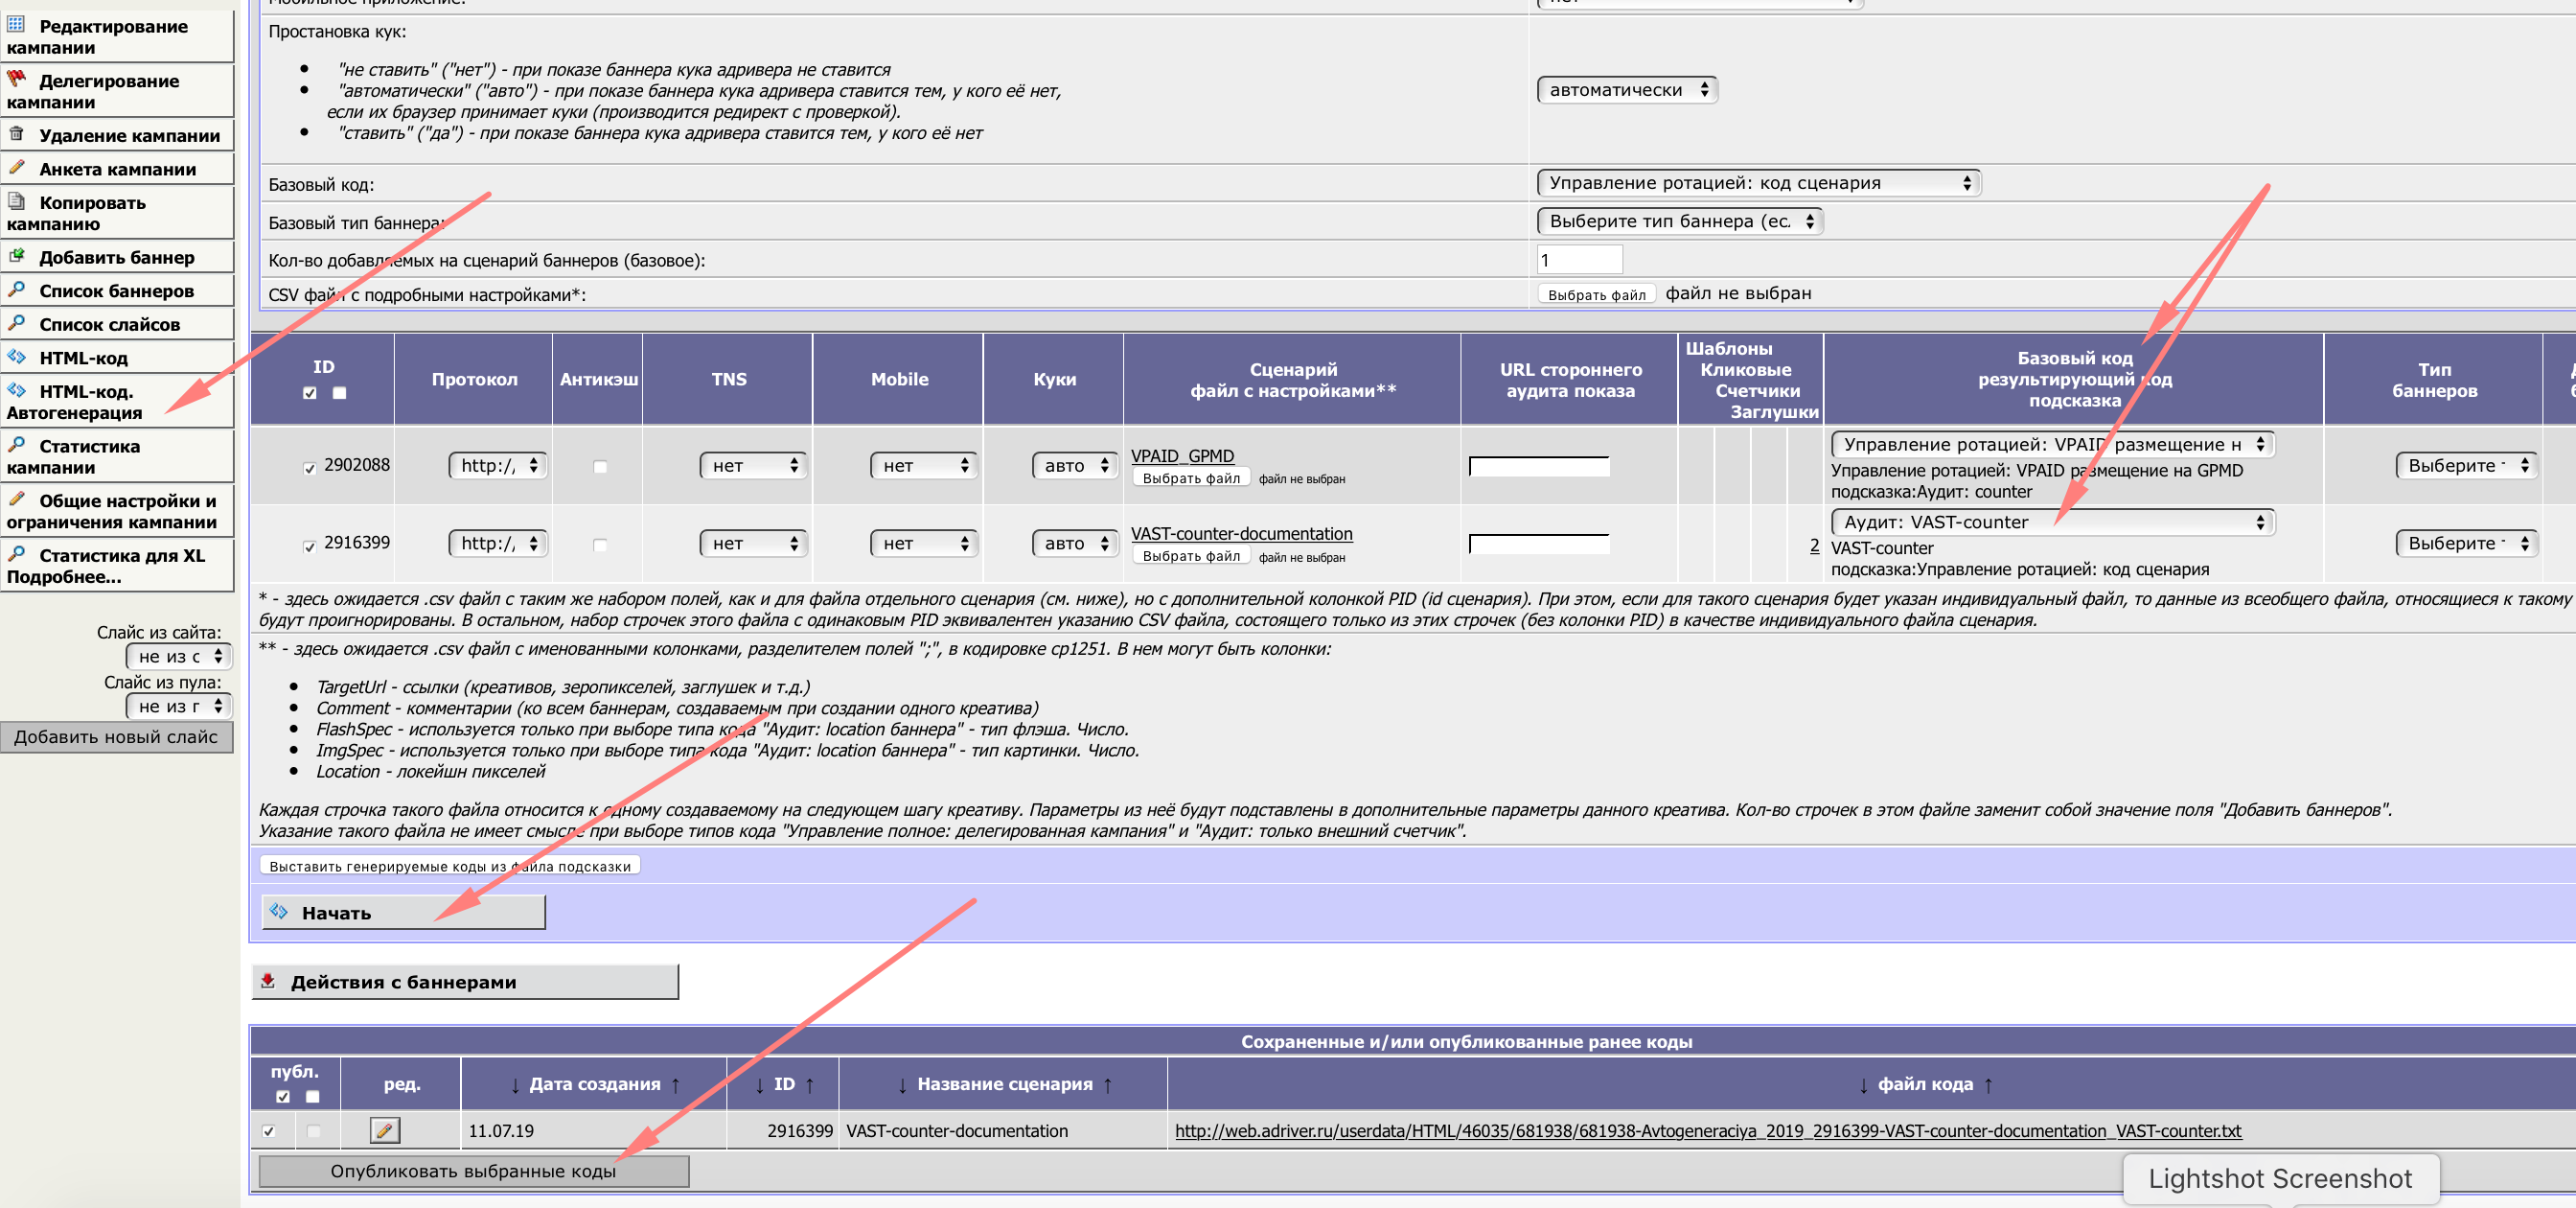Toggle the checkbox for scenario 2902088
The image size is (2576, 1208).
pyautogui.click(x=310, y=467)
